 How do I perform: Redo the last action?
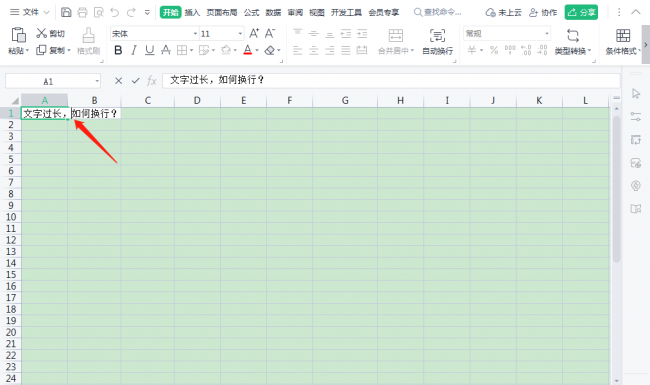click(131, 12)
